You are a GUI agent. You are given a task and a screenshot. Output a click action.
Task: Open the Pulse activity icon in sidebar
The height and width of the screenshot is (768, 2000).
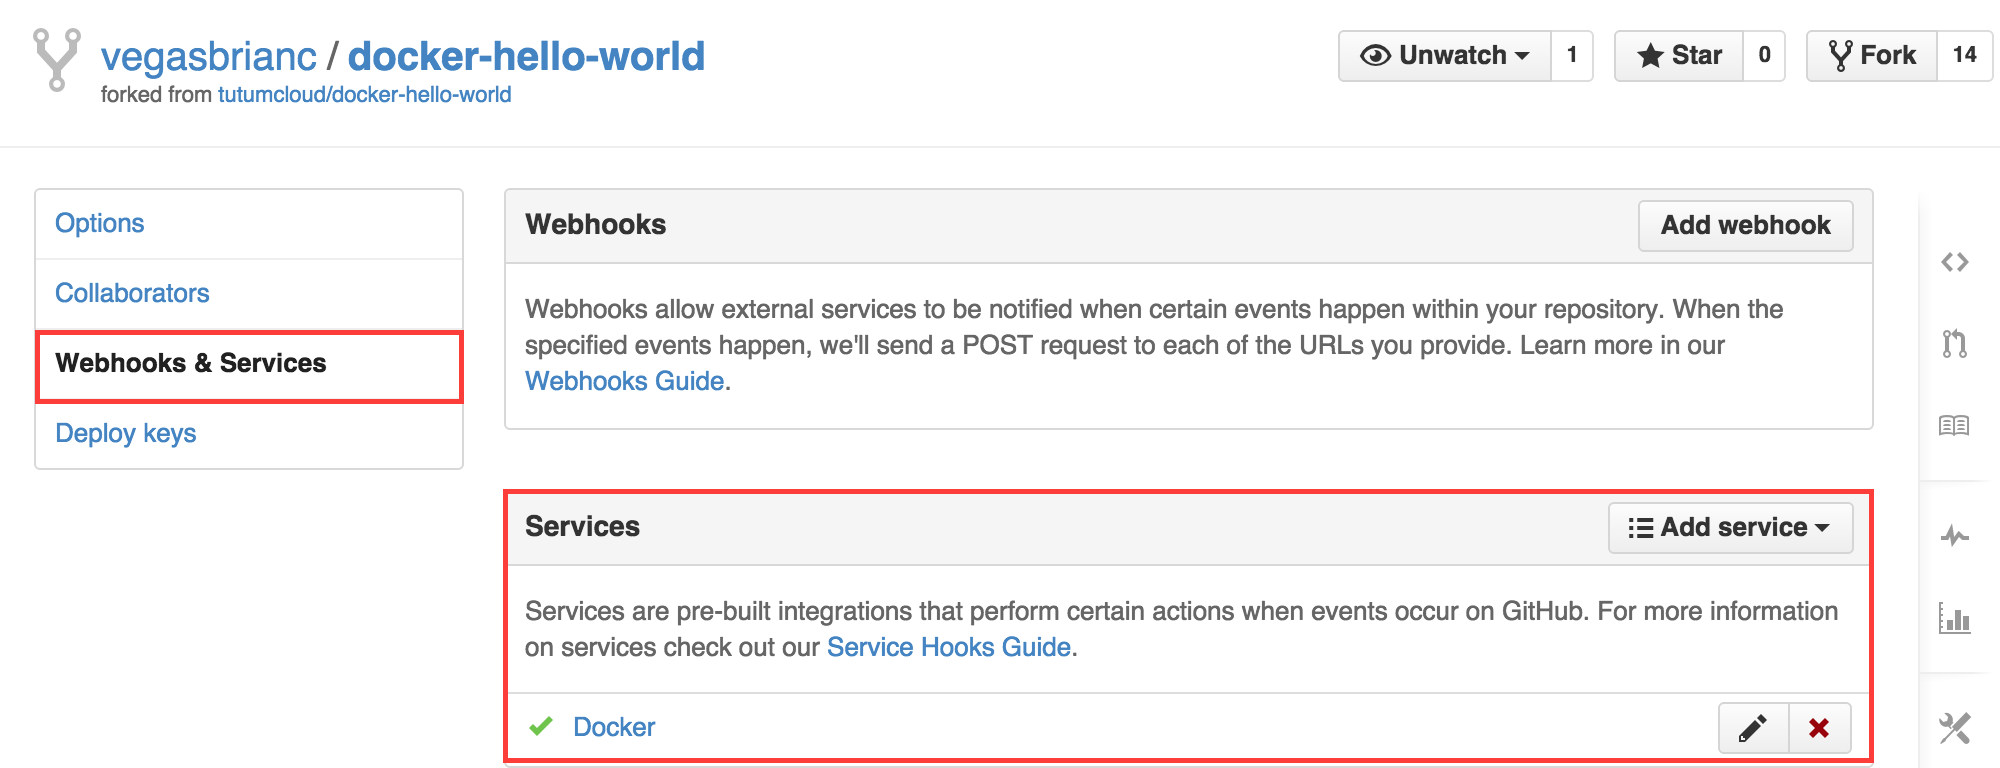(x=1954, y=536)
